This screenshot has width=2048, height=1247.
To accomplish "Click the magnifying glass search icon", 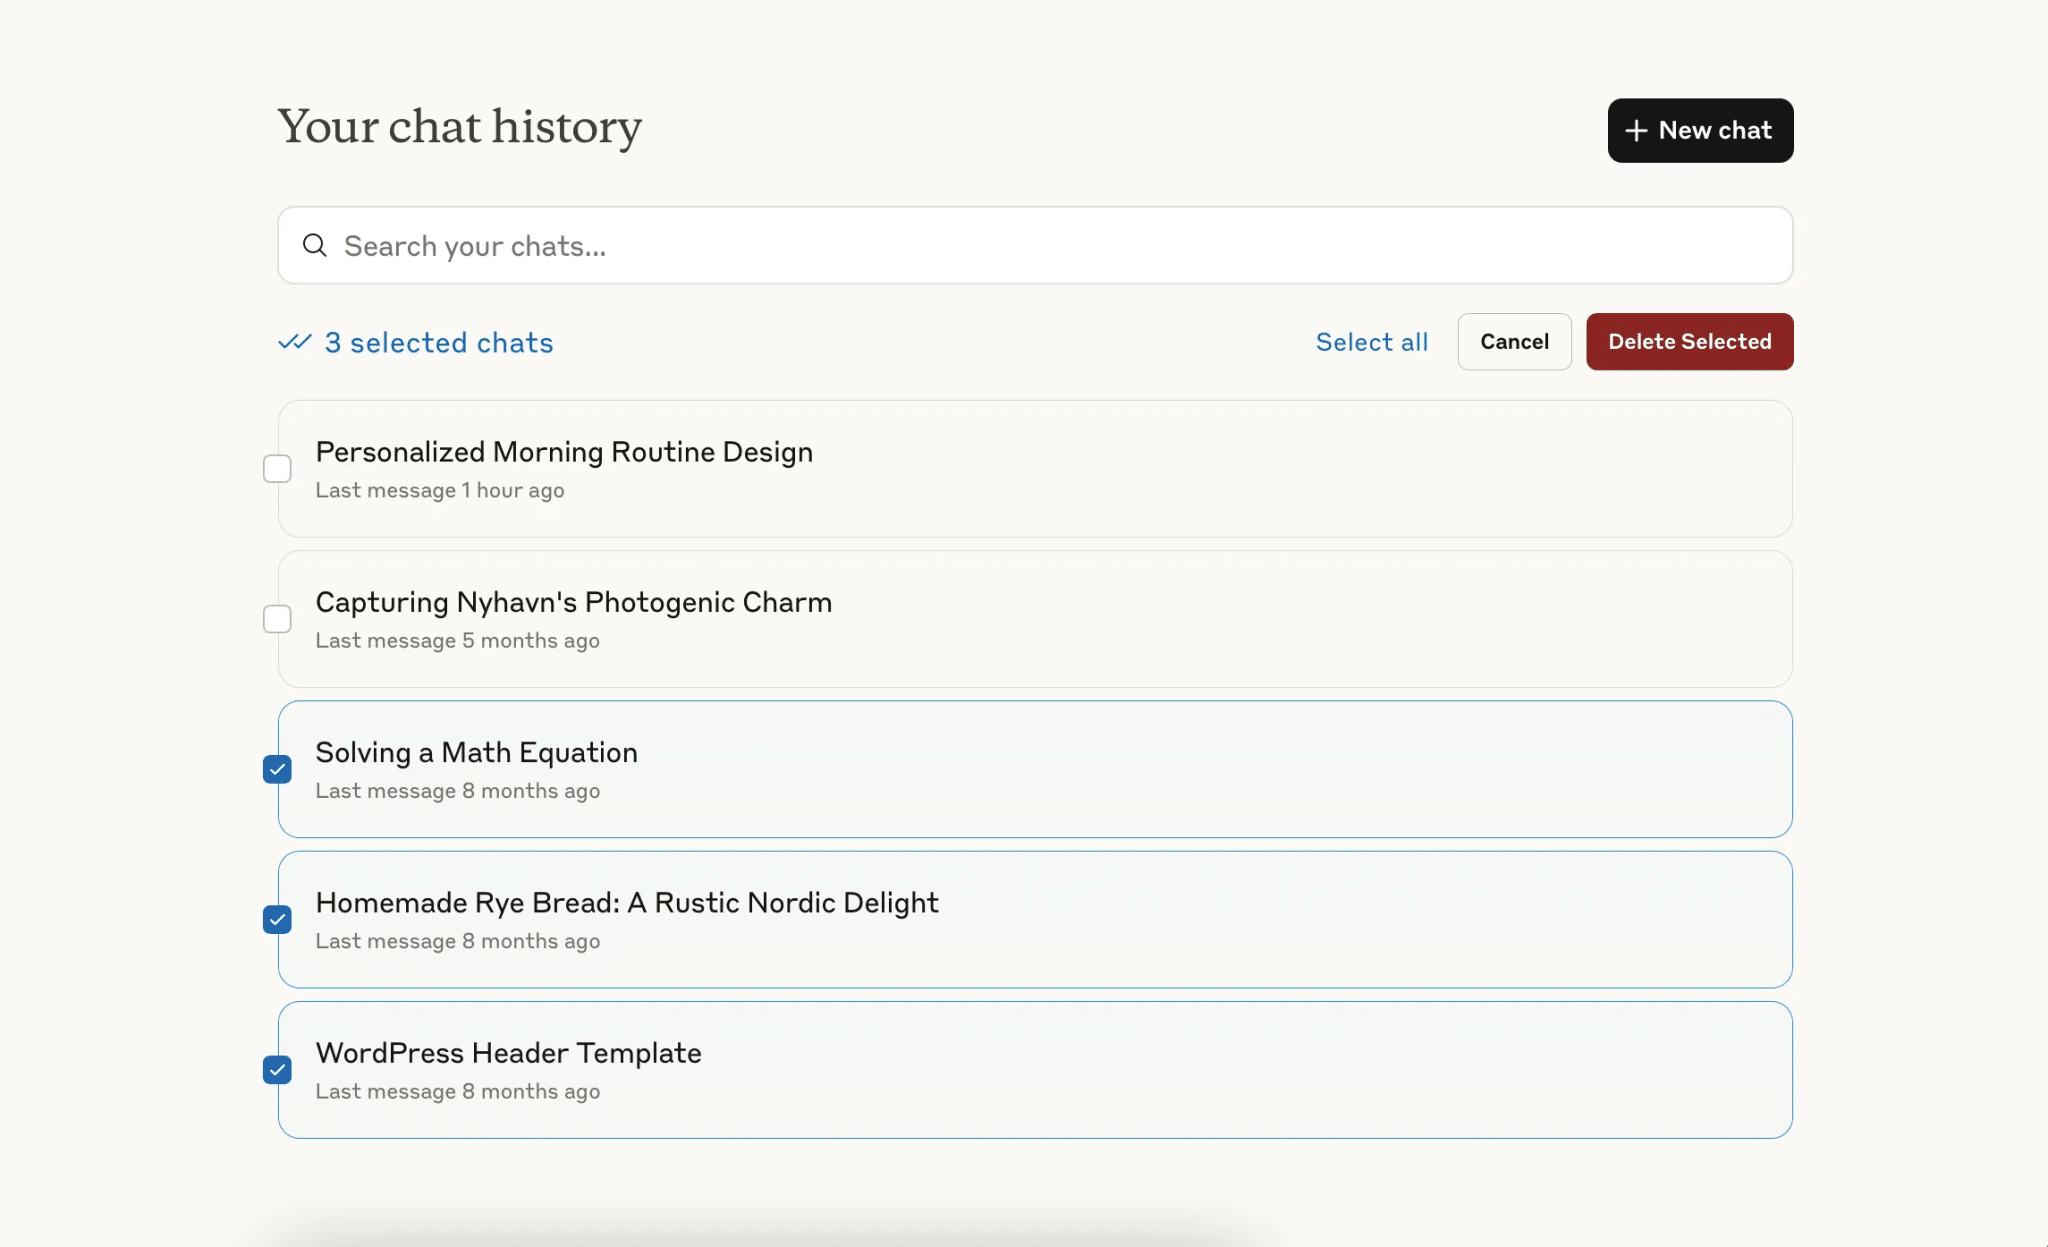I will (314, 245).
